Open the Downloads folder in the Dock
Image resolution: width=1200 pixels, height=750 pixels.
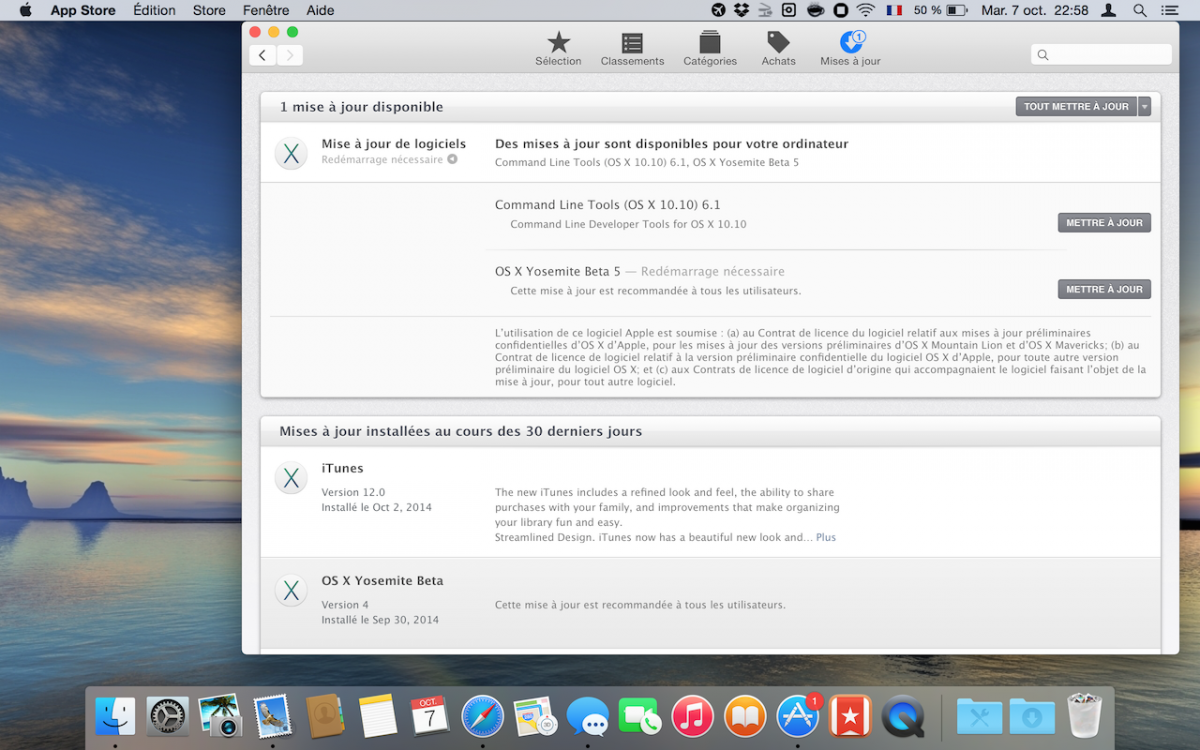pyautogui.click(x=1032, y=716)
